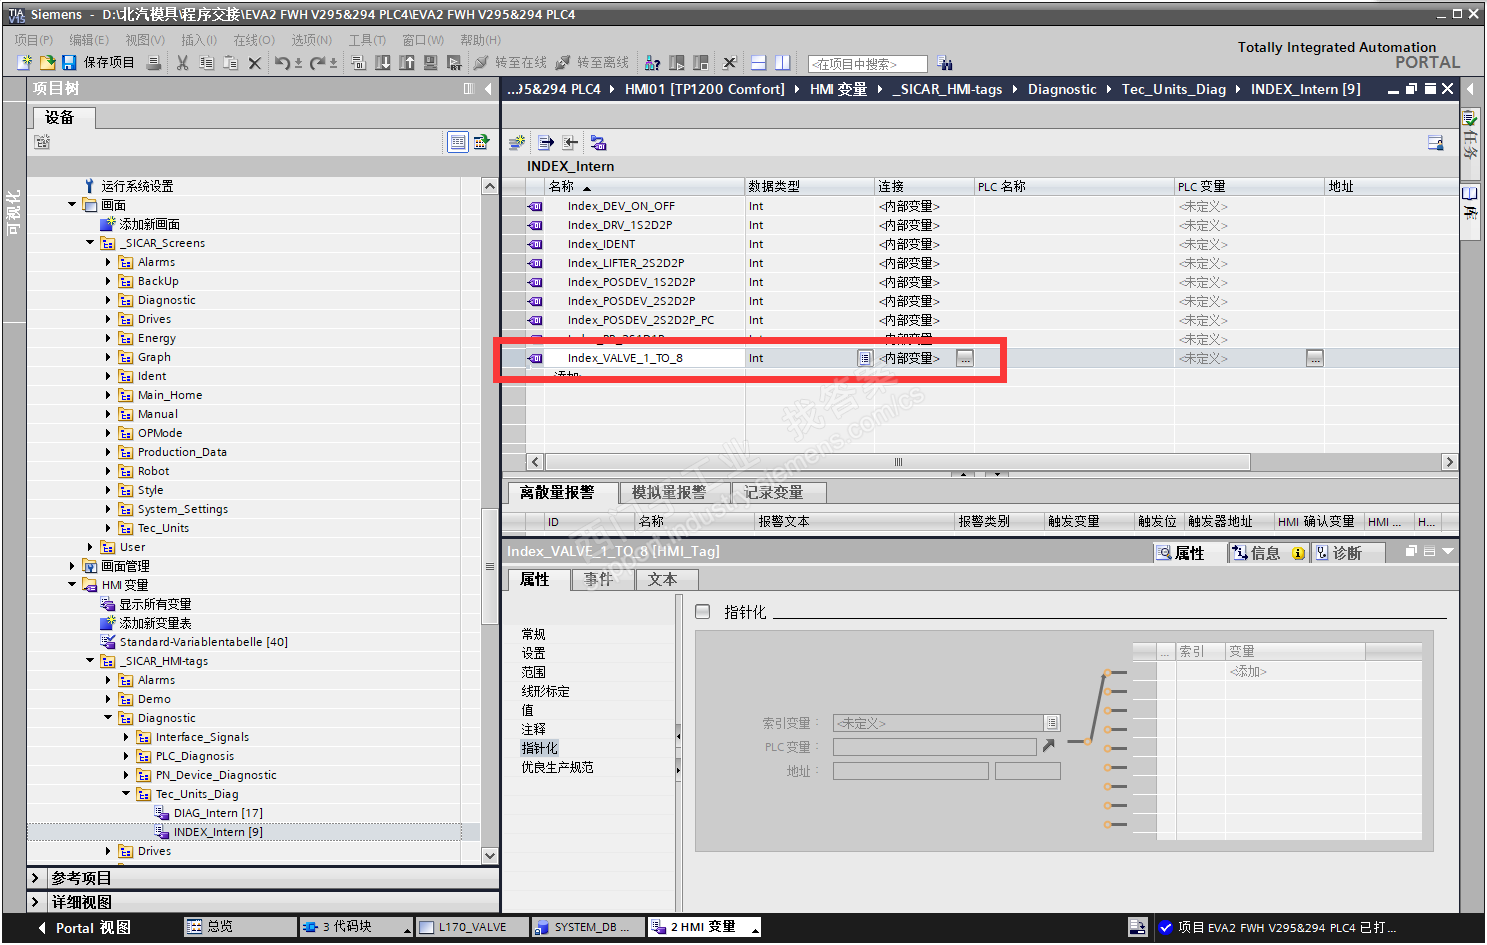Click the save project floppy disk icon
The width and height of the screenshot is (1487, 945).
click(69, 63)
